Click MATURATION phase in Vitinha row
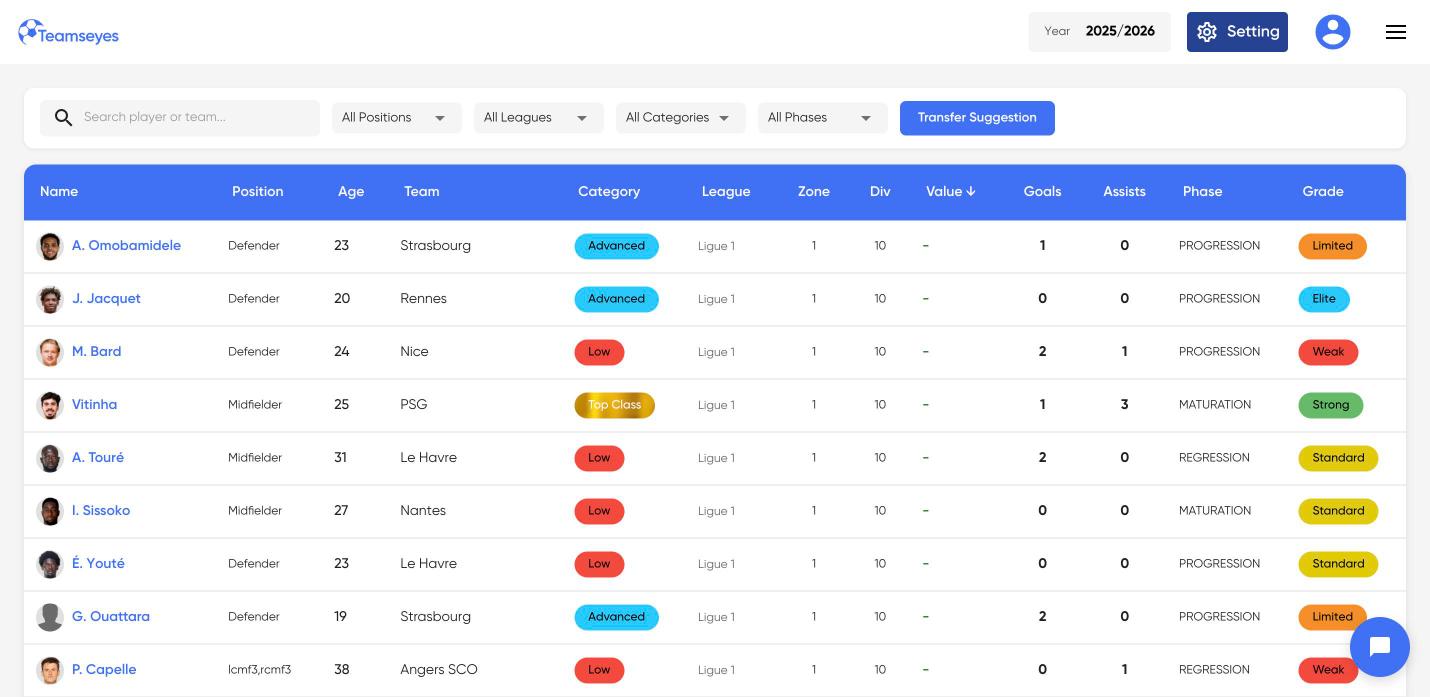 click(x=1215, y=405)
